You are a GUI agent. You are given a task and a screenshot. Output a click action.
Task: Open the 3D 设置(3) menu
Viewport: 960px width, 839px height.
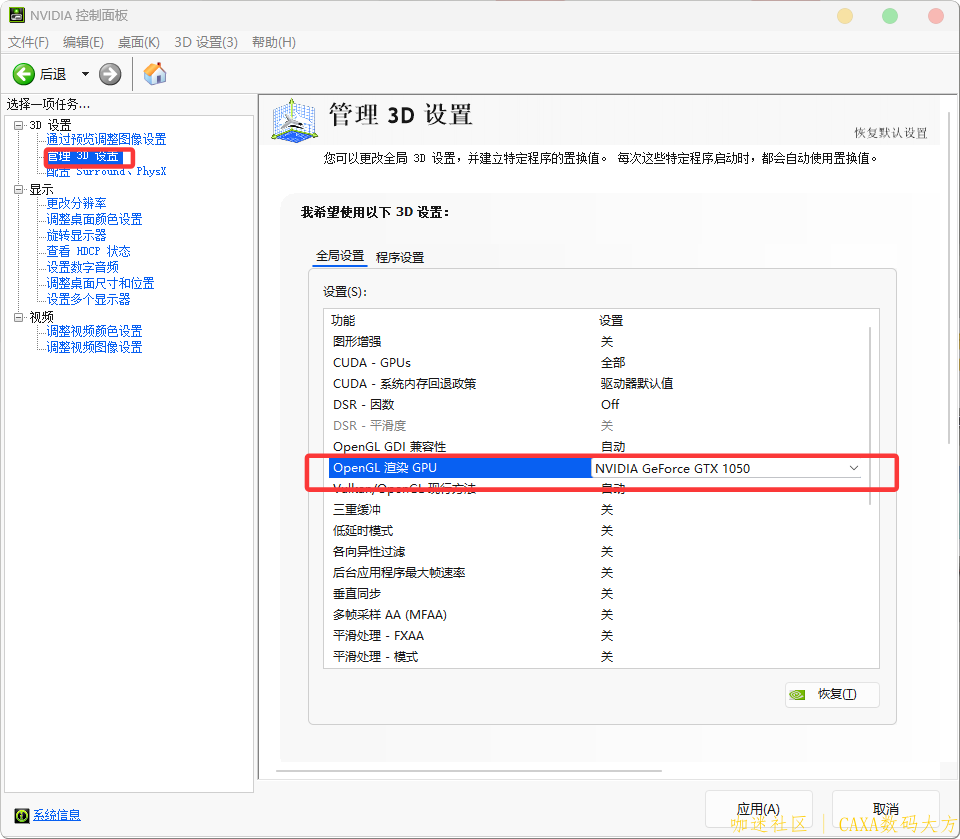pos(206,42)
